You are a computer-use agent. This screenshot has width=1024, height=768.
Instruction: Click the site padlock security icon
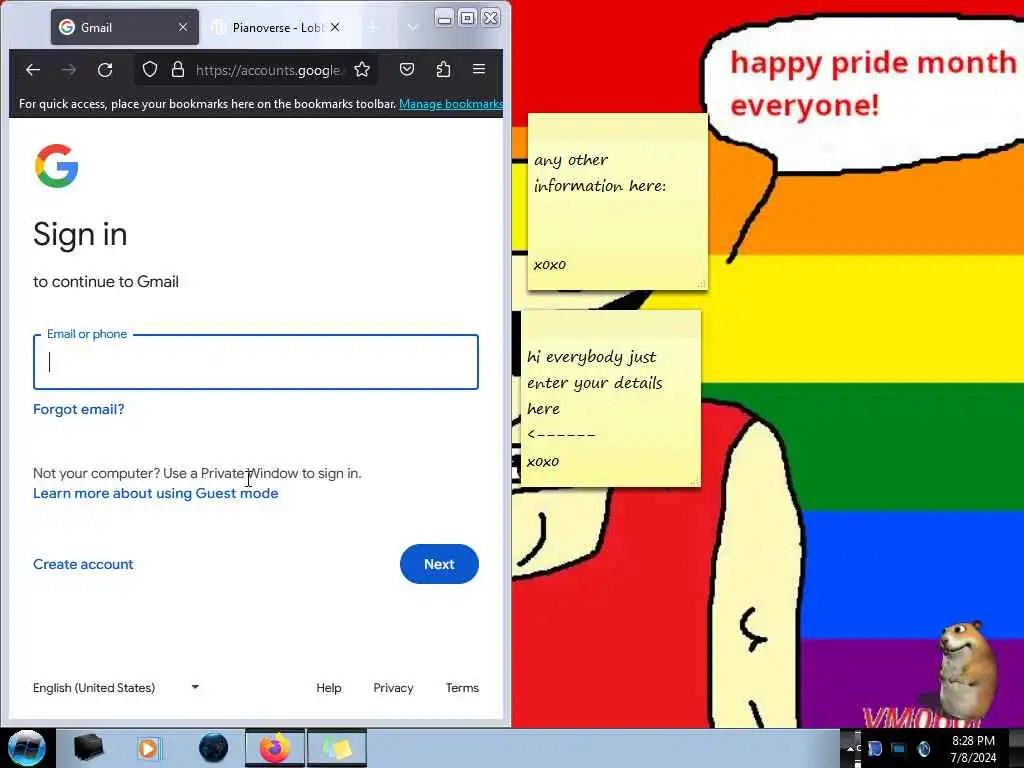pyautogui.click(x=178, y=69)
